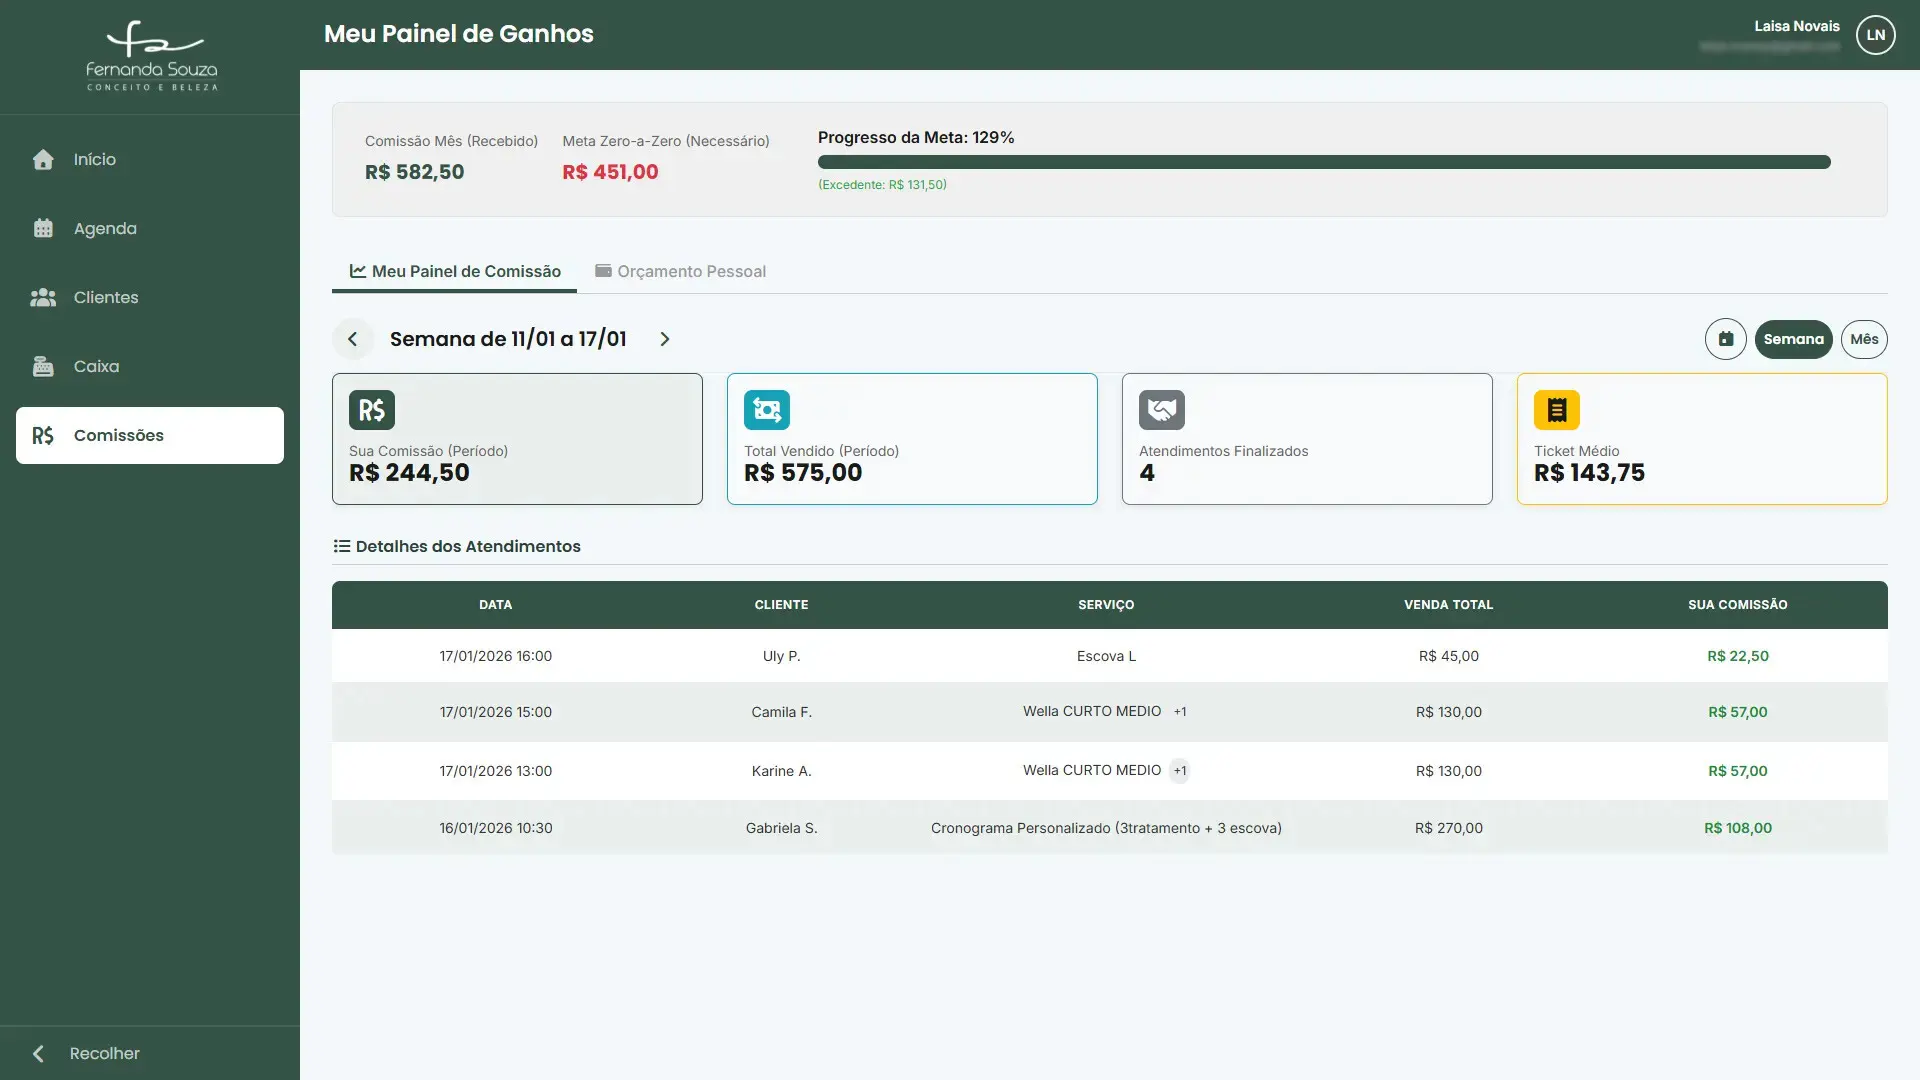This screenshot has height=1080, width=1920.
Task: Open the Orçamento Pessoal tab
Action: (x=680, y=271)
